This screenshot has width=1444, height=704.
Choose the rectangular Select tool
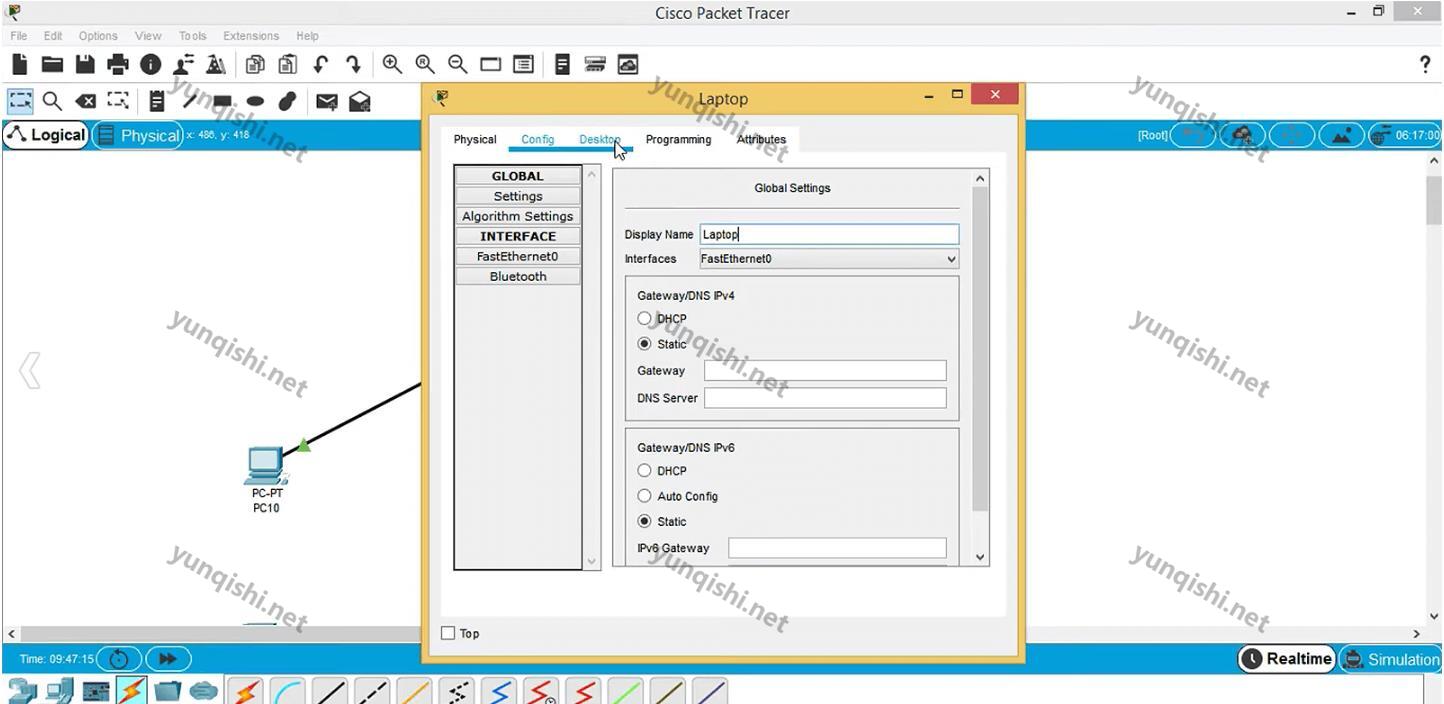(20, 101)
